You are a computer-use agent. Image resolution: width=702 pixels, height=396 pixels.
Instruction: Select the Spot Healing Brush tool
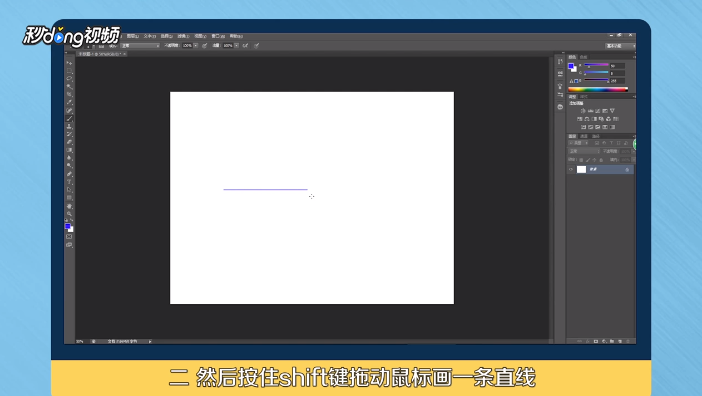[x=69, y=110]
